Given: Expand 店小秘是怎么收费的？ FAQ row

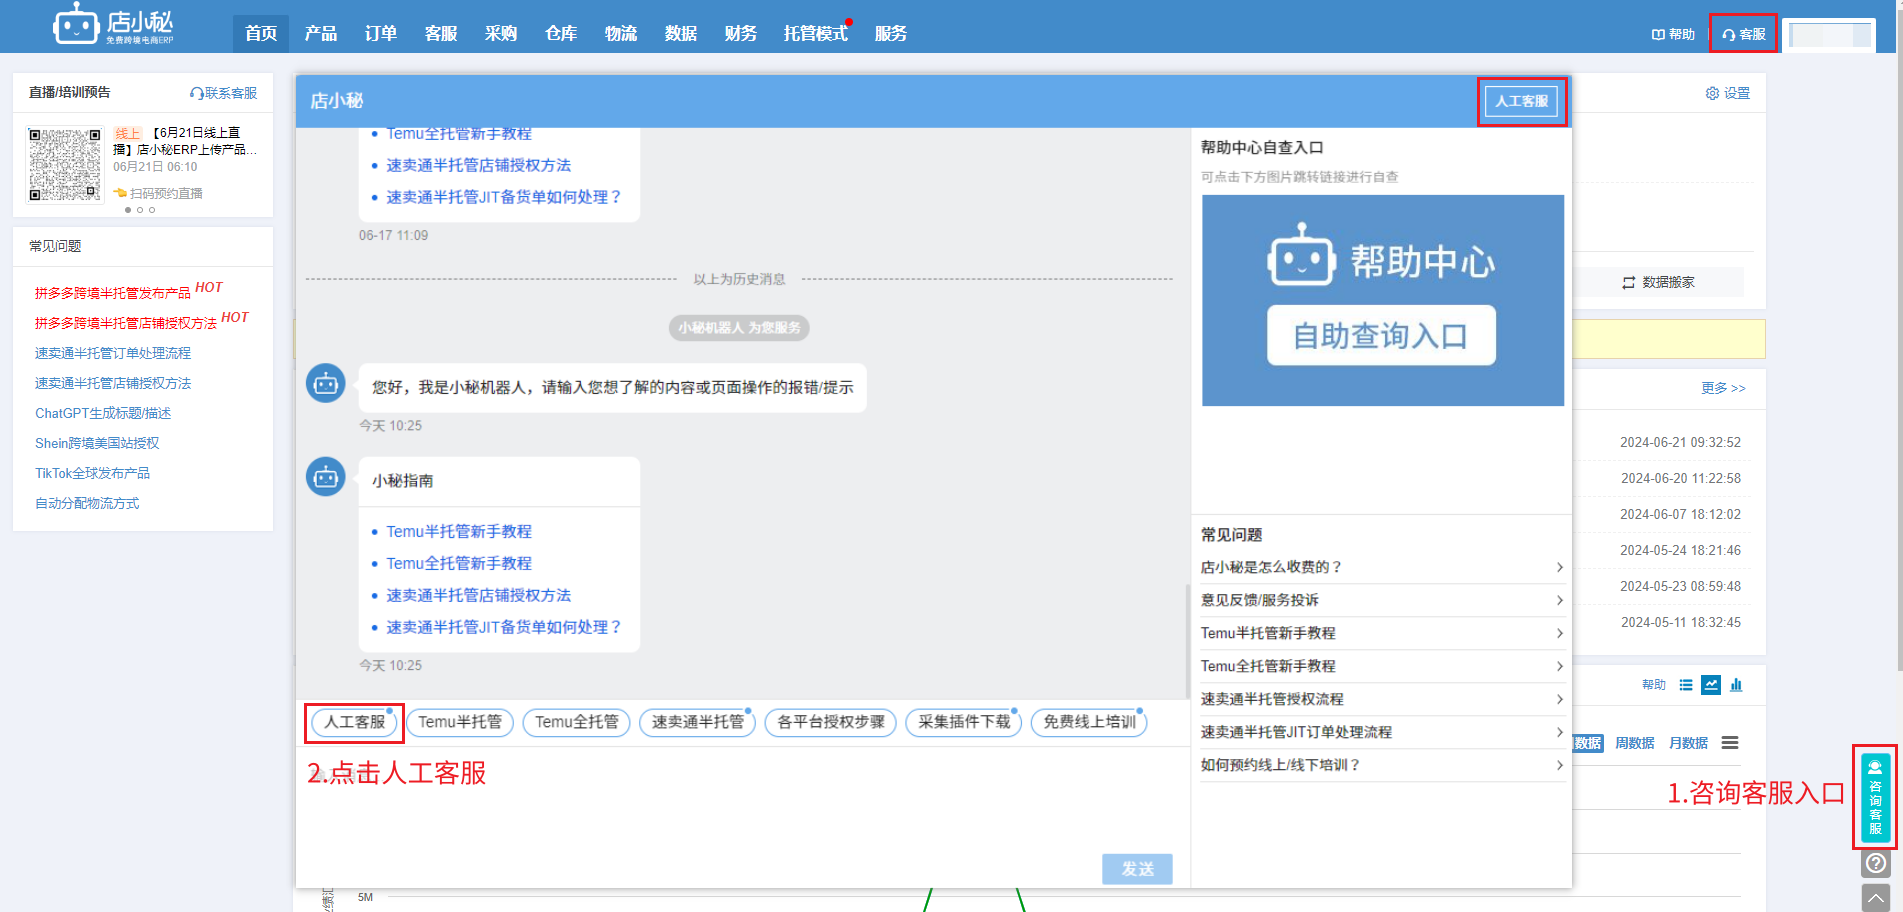Looking at the screenshot, I should point(1382,567).
